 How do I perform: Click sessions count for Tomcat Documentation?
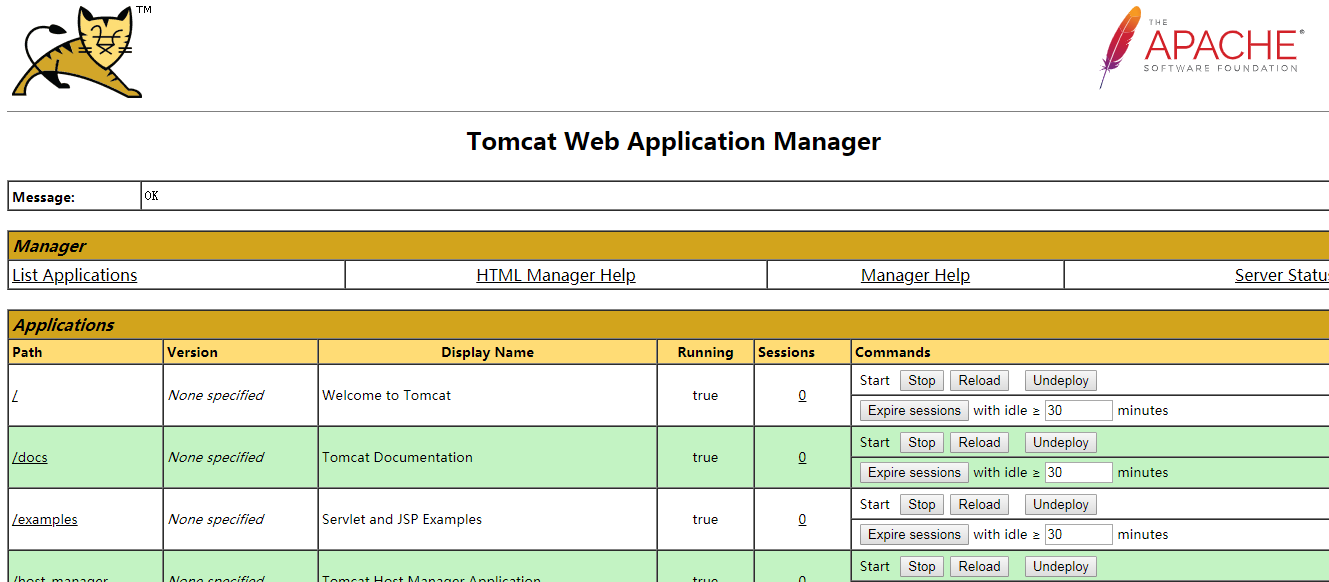tap(802, 457)
